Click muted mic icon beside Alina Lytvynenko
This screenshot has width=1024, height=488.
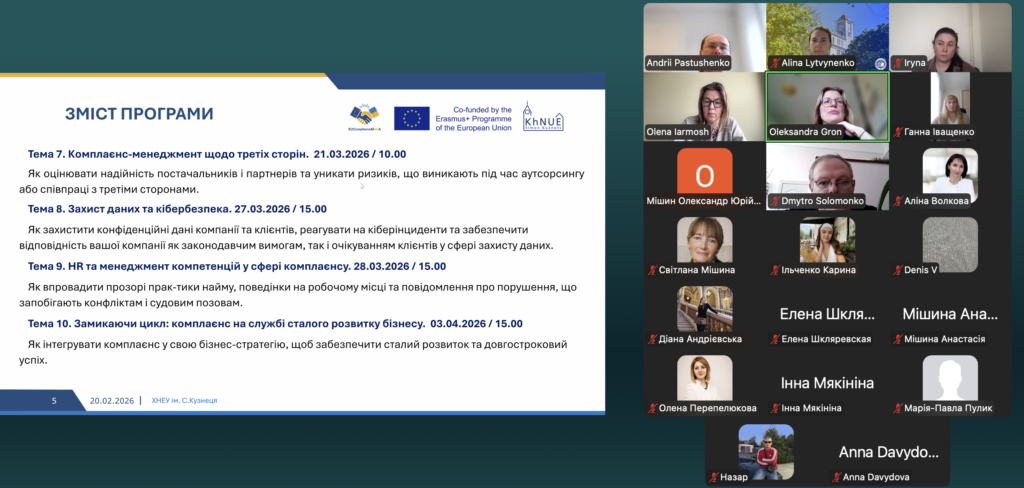click(x=774, y=63)
